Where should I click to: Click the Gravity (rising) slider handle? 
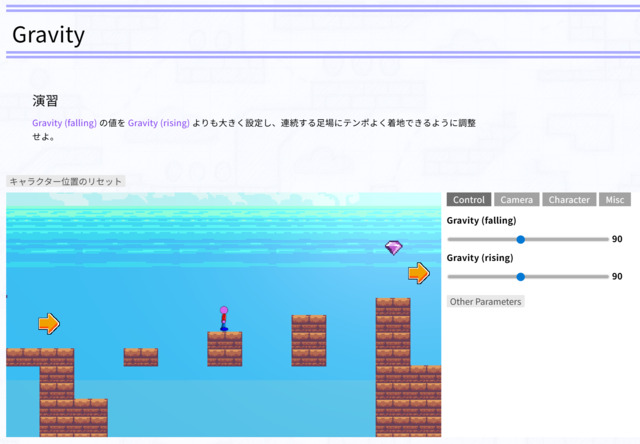pyautogui.click(x=520, y=277)
